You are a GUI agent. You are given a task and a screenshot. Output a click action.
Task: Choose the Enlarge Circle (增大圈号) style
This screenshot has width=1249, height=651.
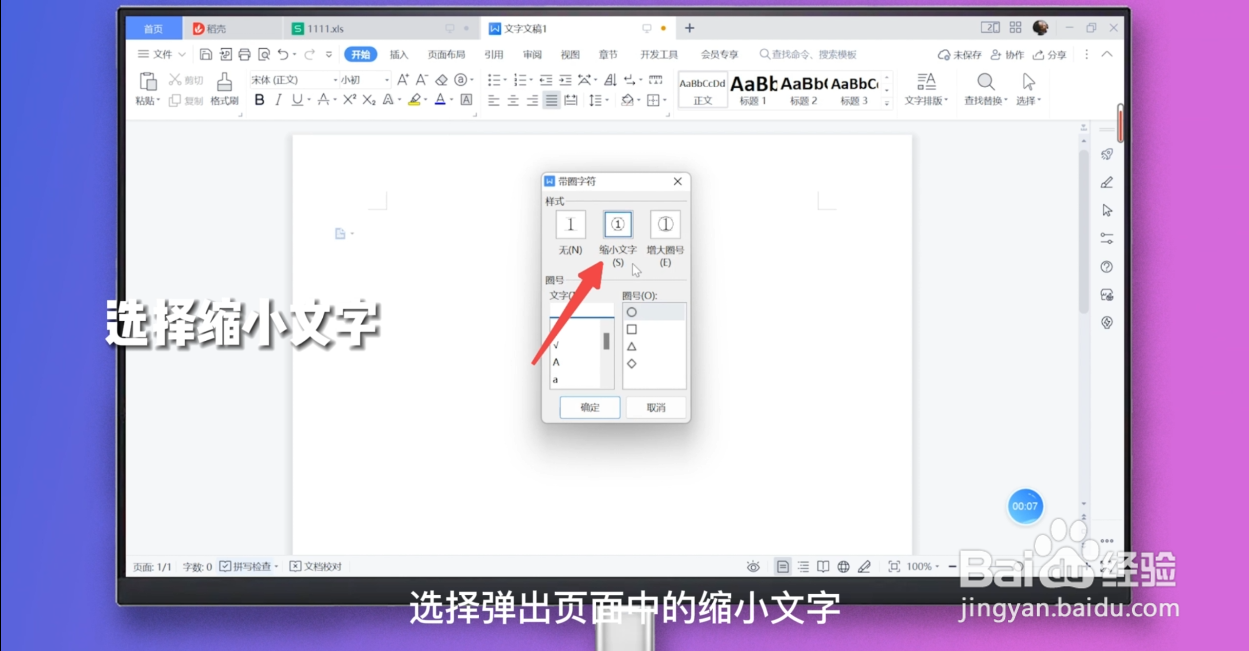pos(665,225)
